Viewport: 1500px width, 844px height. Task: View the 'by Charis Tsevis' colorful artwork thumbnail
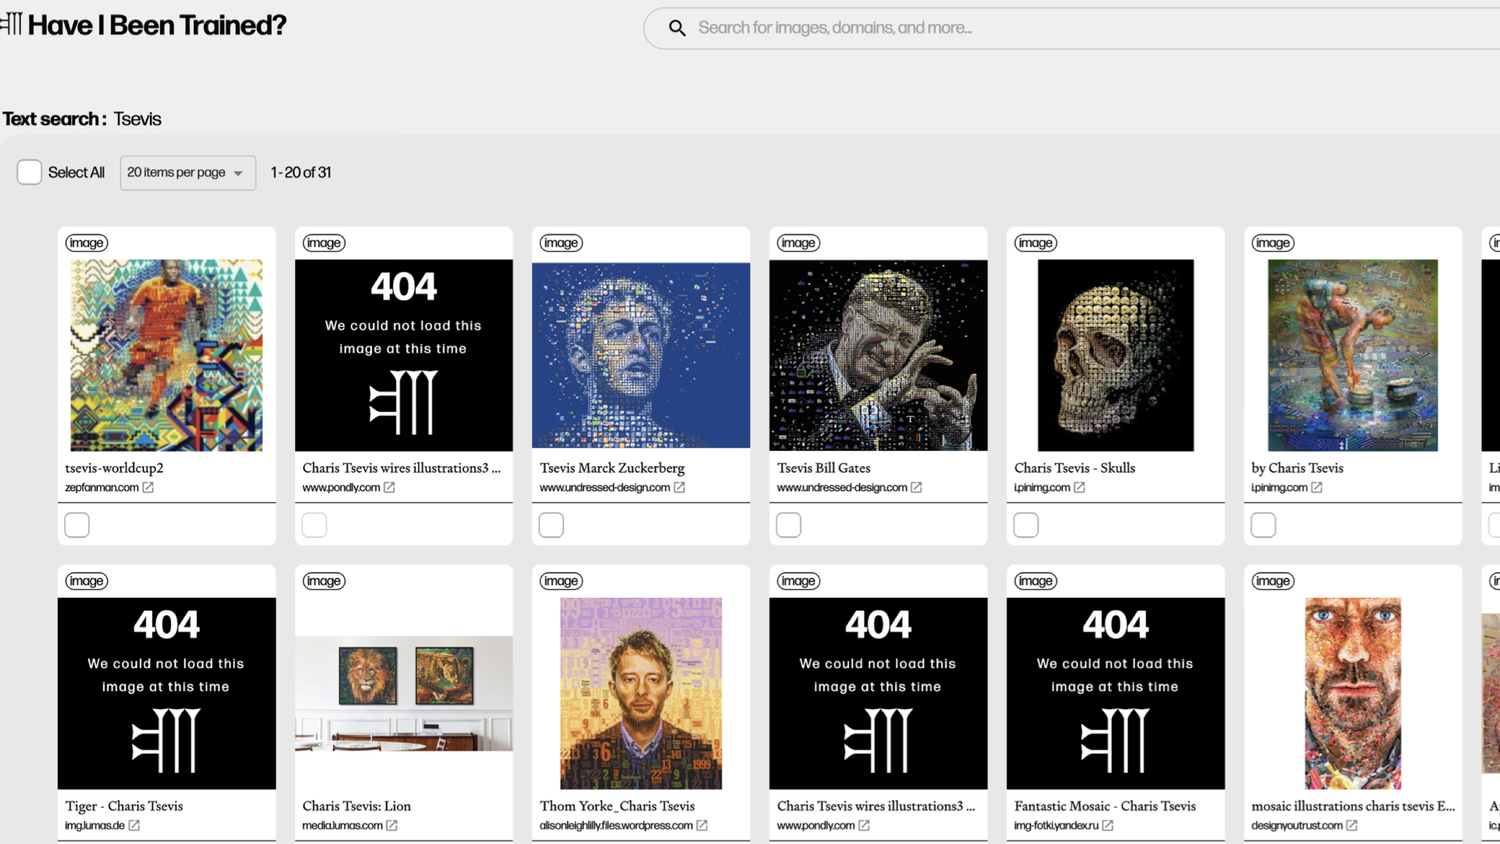(1353, 355)
